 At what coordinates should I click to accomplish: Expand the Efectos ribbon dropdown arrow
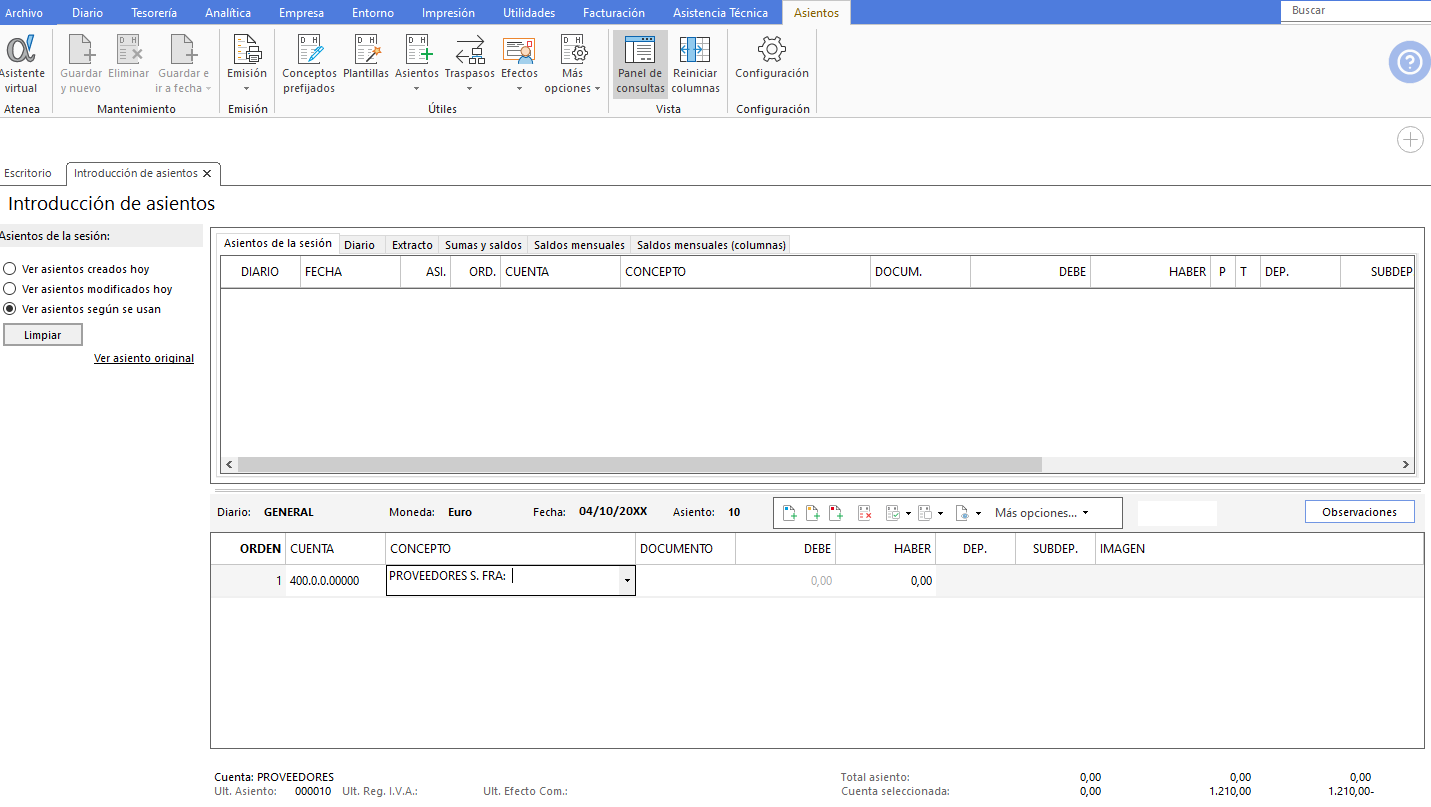[x=519, y=88]
